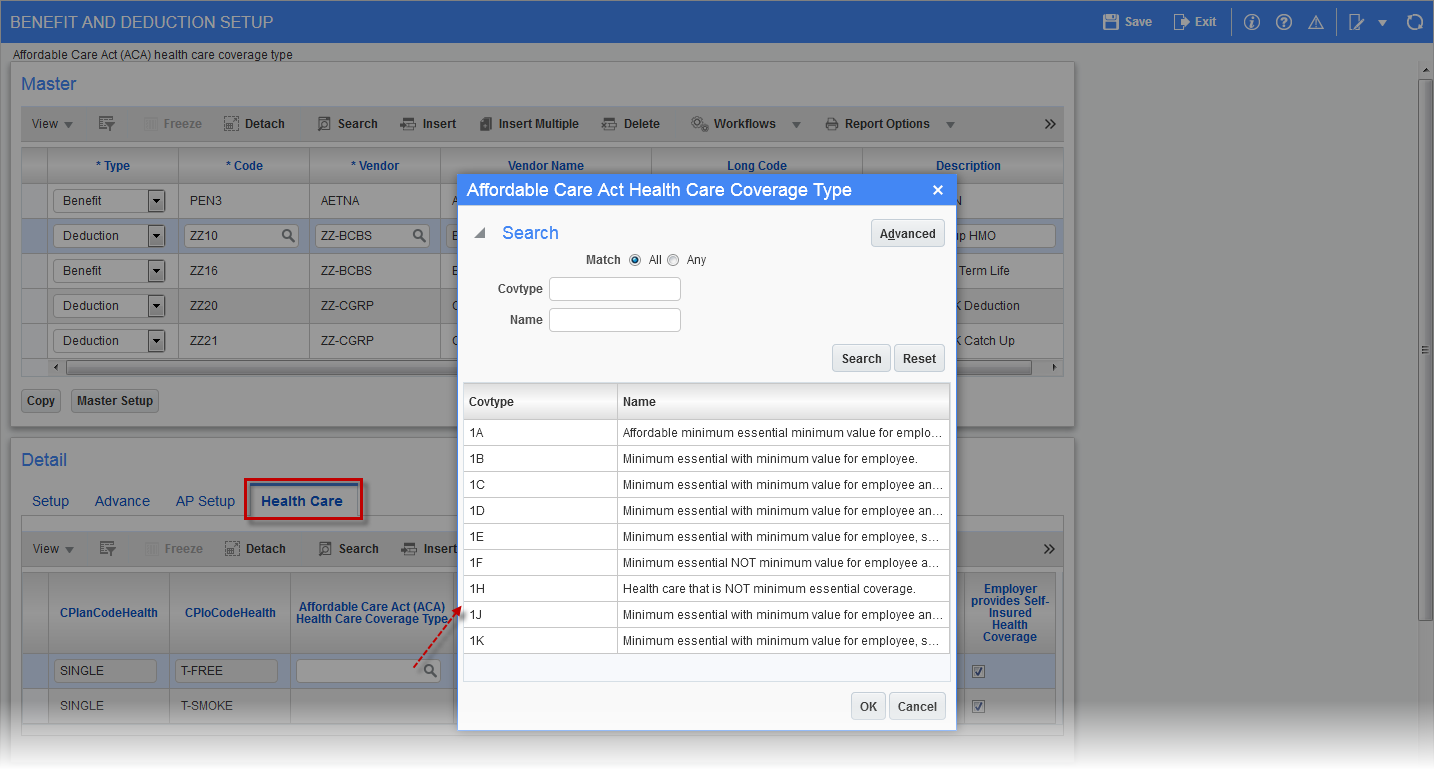Select row 1H Health care NOT minimum
The height and width of the screenshot is (770, 1434).
[x=706, y=589]
